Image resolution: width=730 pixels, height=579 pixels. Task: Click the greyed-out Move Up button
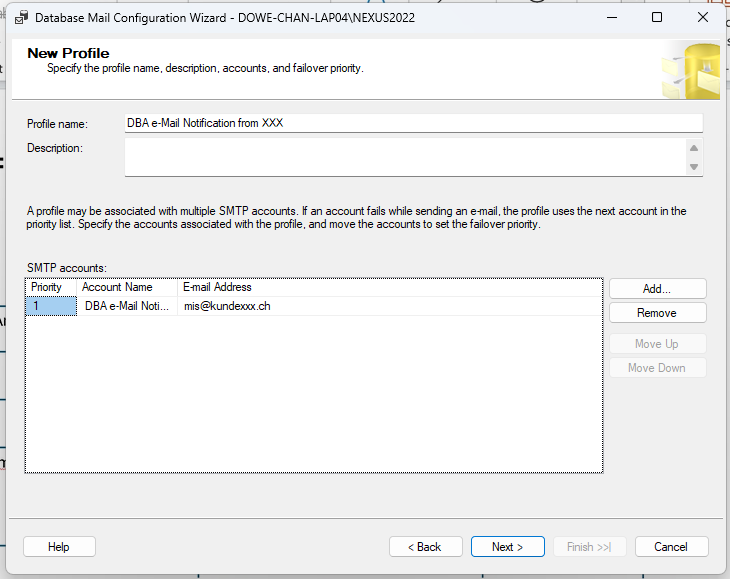click(657, 344)
